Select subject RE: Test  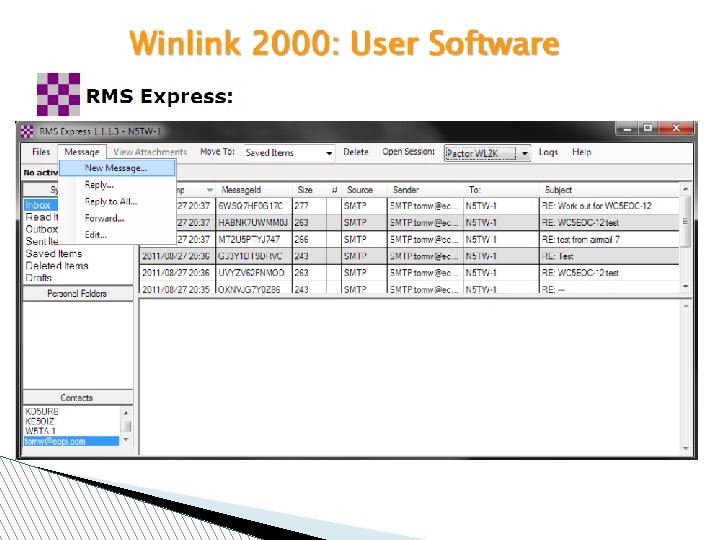pos(558,256)
